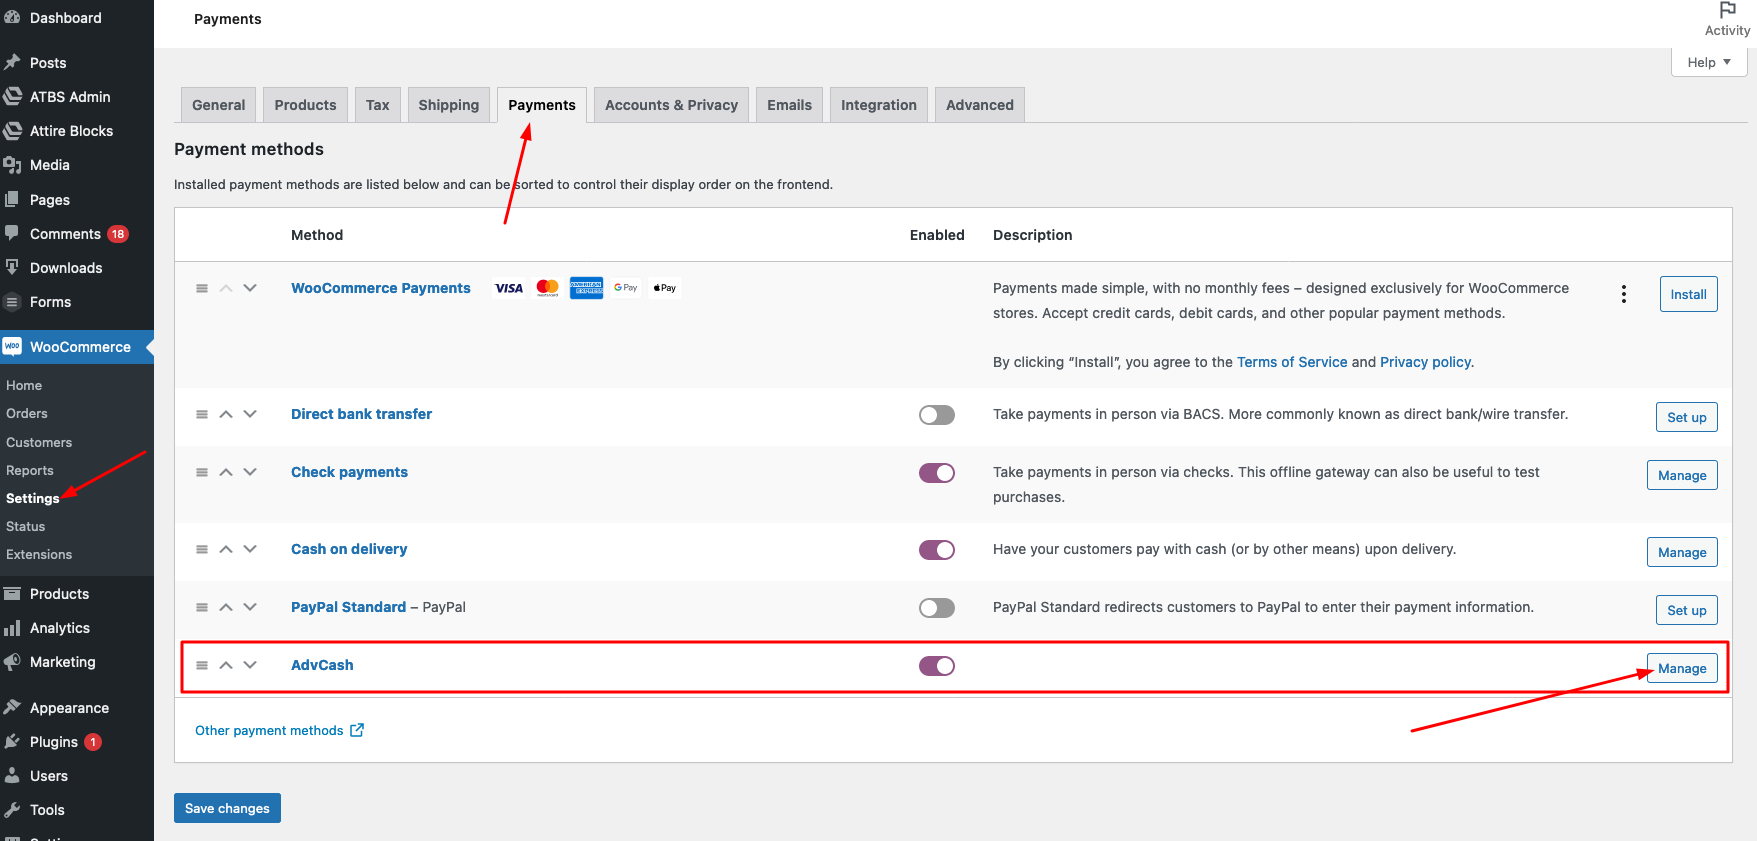Image resolution: width=1757 pixels, height=841 pixels.
Task: Click the Marketing megaphone icon
Action: pyautogui.click(x=12, y=662)
